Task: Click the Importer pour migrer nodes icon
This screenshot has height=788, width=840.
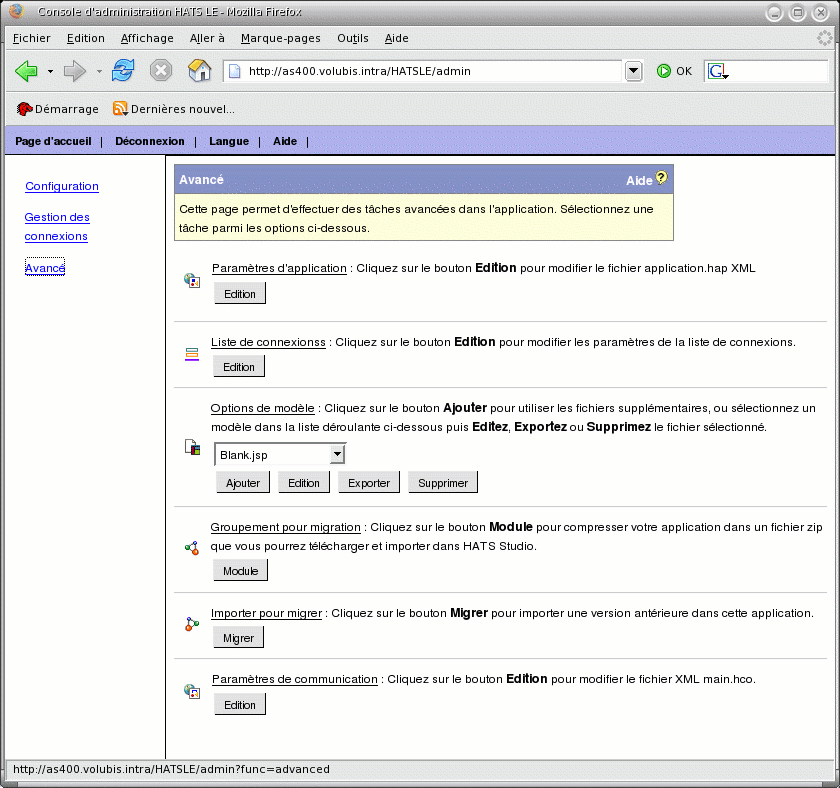Action: click(x=192, y=624)
